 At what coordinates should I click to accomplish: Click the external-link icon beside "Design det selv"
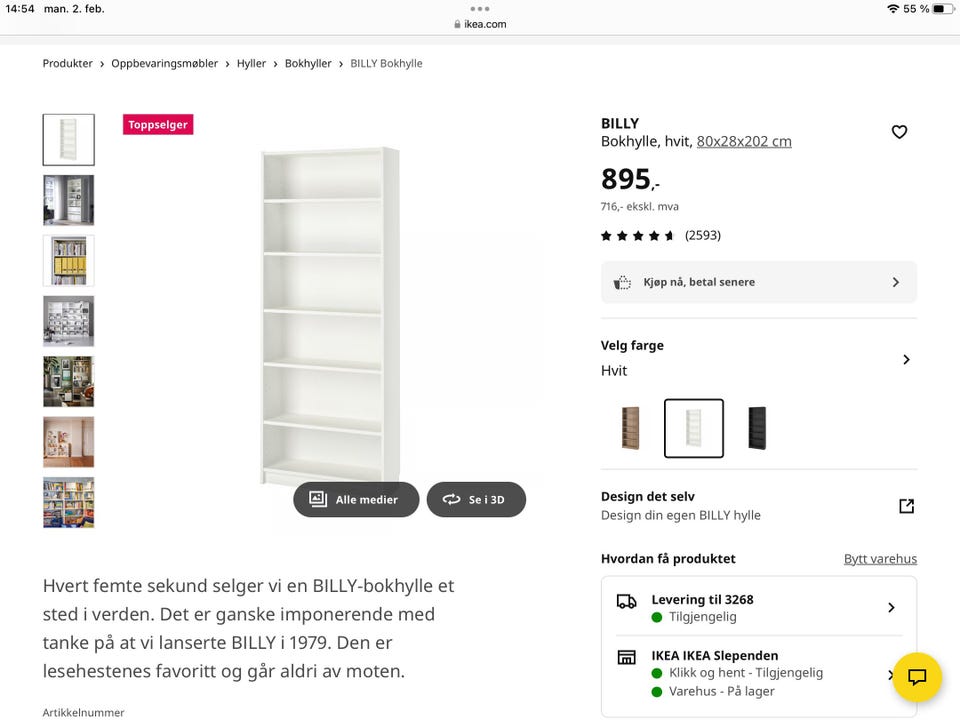[x=906, y=506]
